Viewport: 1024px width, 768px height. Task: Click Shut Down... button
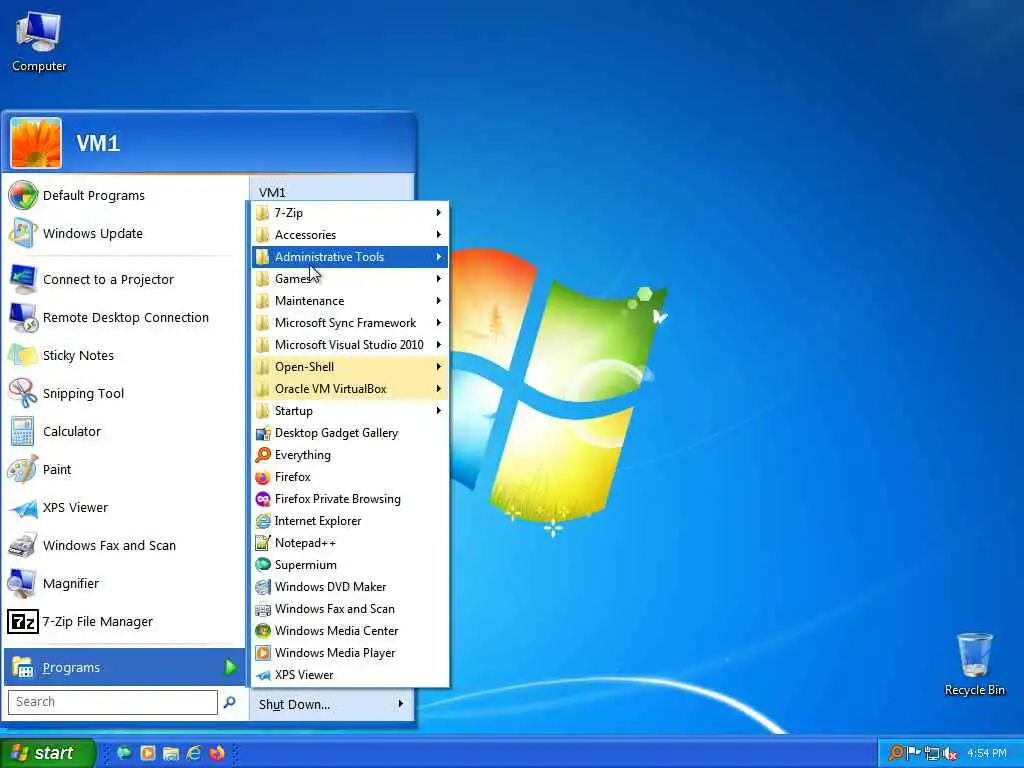(294, 705)
